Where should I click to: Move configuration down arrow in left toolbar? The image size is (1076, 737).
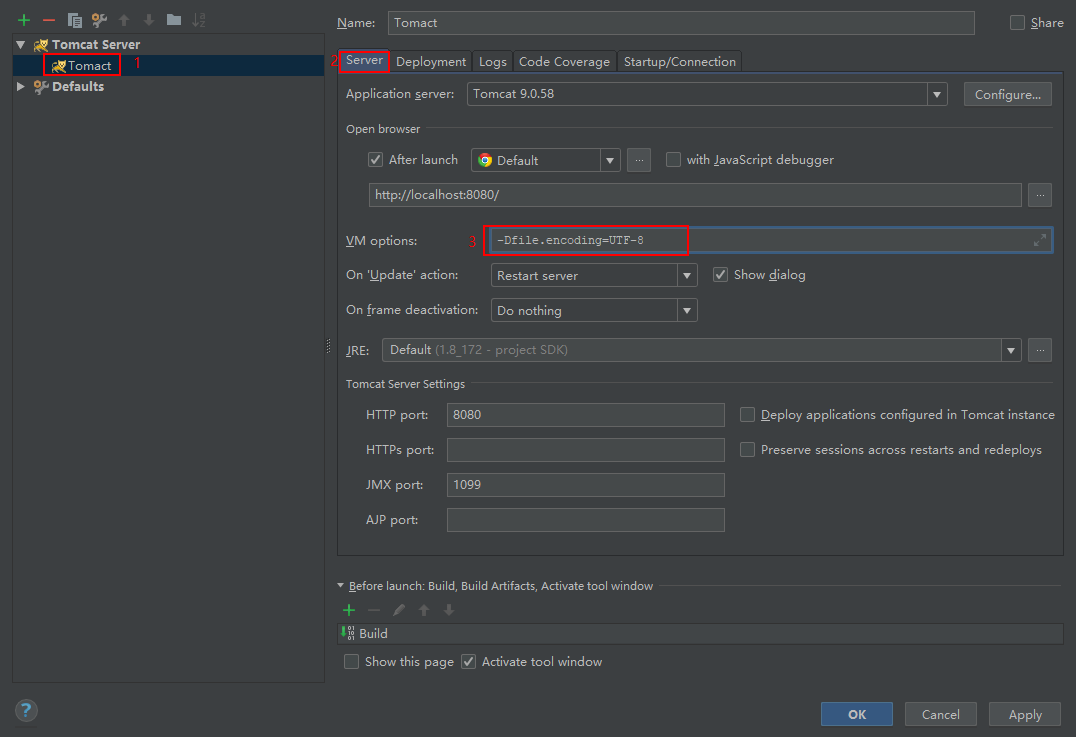click(149, 20)
